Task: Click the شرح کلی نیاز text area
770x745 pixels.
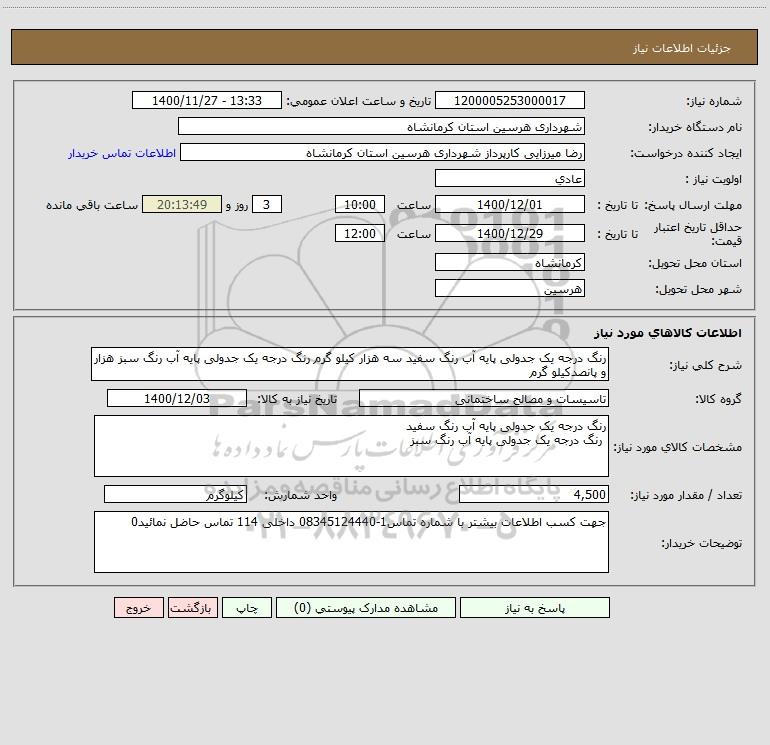Action: [350, 364]
